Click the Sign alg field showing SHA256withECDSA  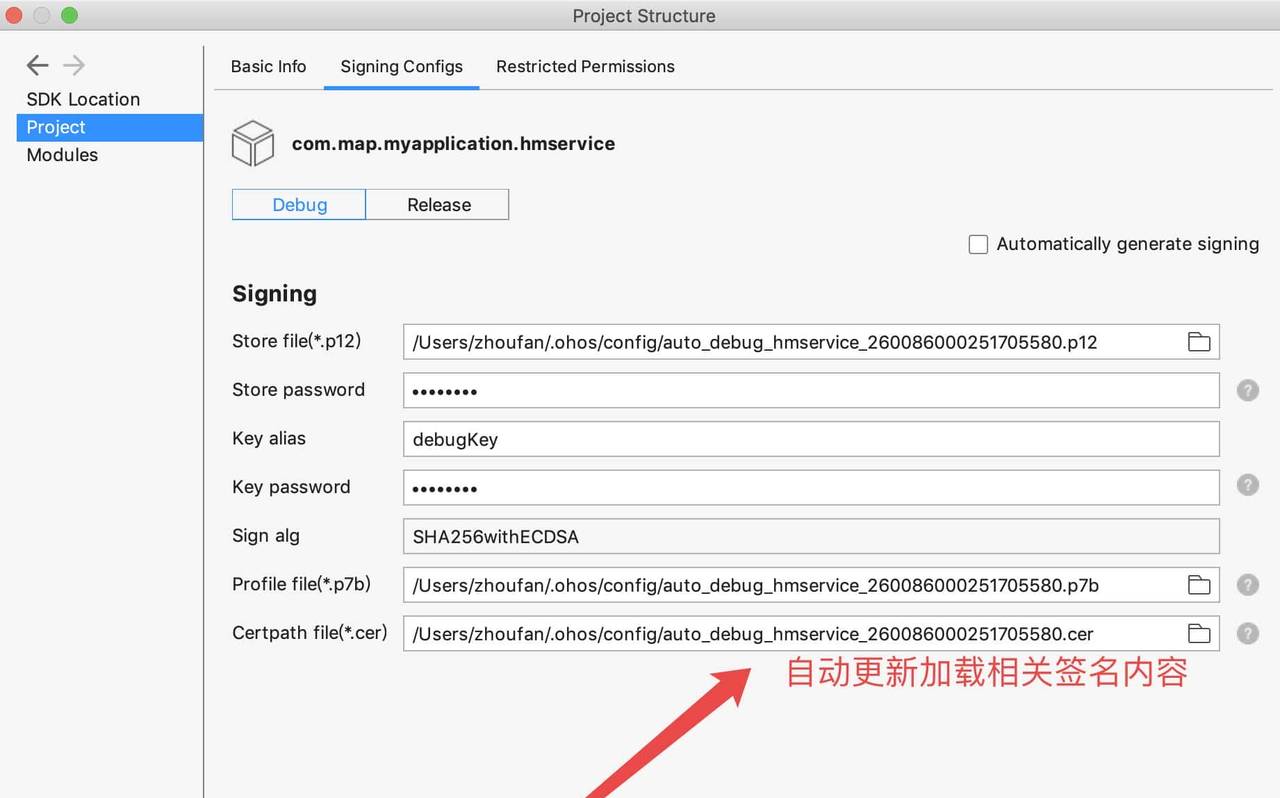coord(811,536)
